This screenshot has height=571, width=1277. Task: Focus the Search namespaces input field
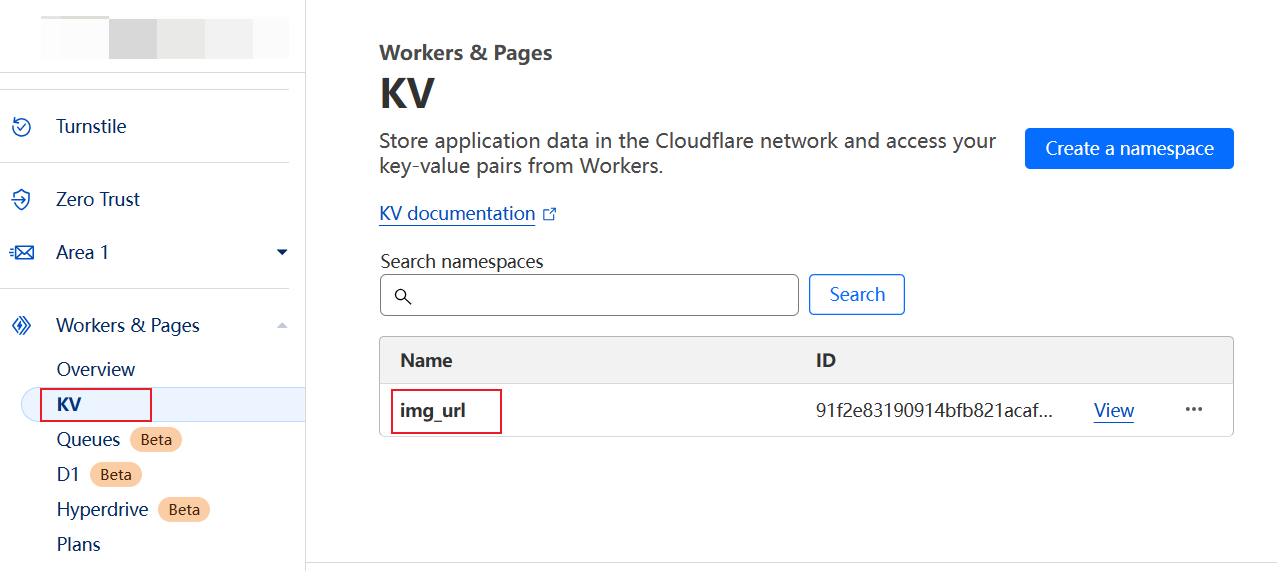coord(600,296)
